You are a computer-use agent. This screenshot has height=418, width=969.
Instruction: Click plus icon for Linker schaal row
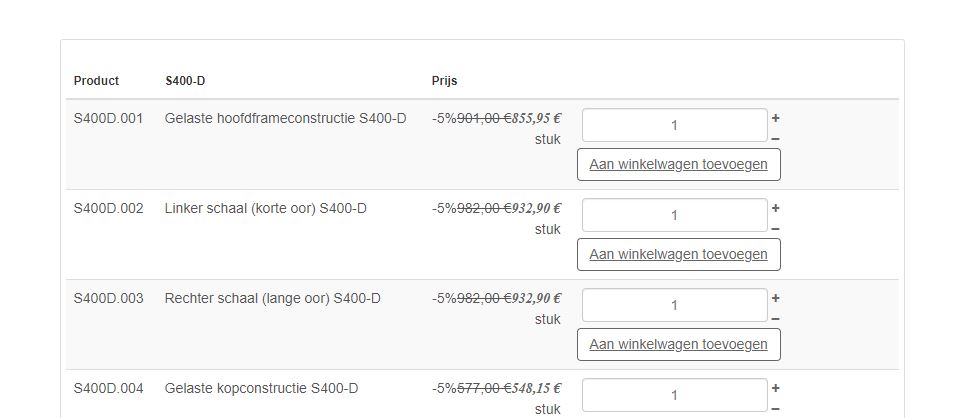click(776, 208)
